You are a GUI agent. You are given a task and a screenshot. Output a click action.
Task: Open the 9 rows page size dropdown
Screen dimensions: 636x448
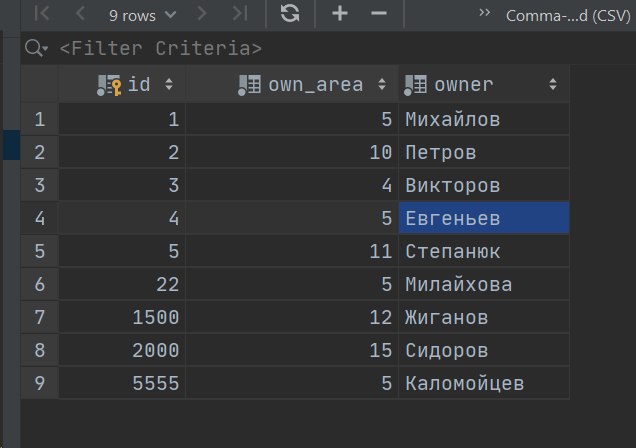point(142,15)
